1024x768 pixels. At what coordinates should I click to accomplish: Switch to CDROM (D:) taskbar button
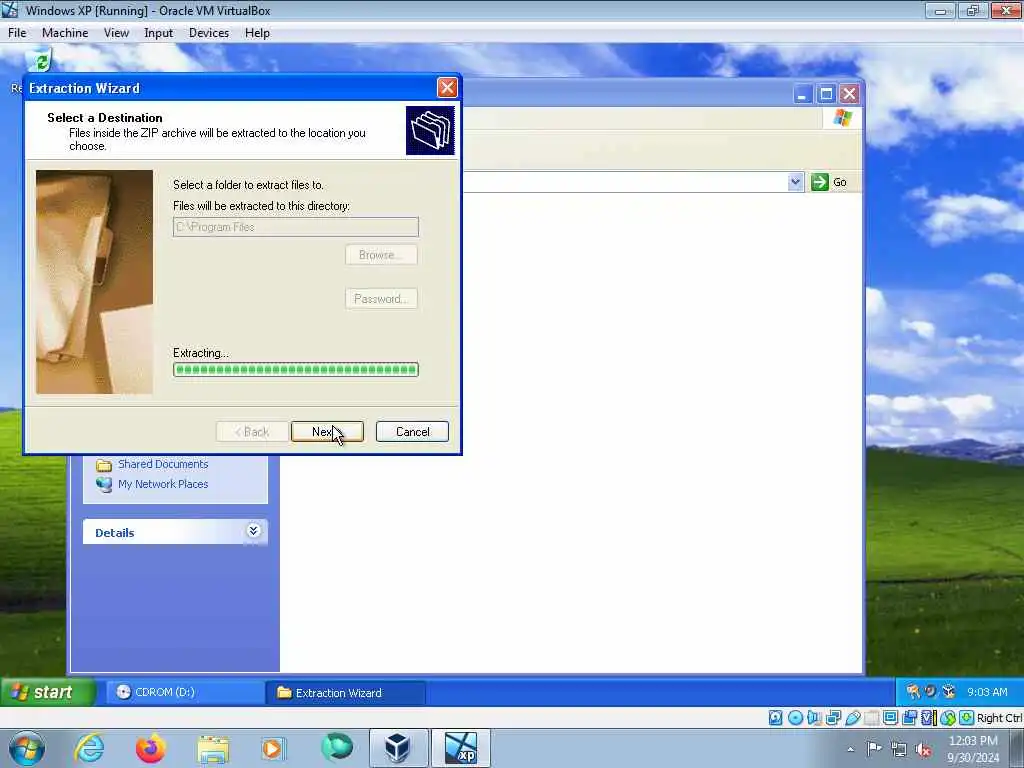pyautogui.click(x=185, y=692)
